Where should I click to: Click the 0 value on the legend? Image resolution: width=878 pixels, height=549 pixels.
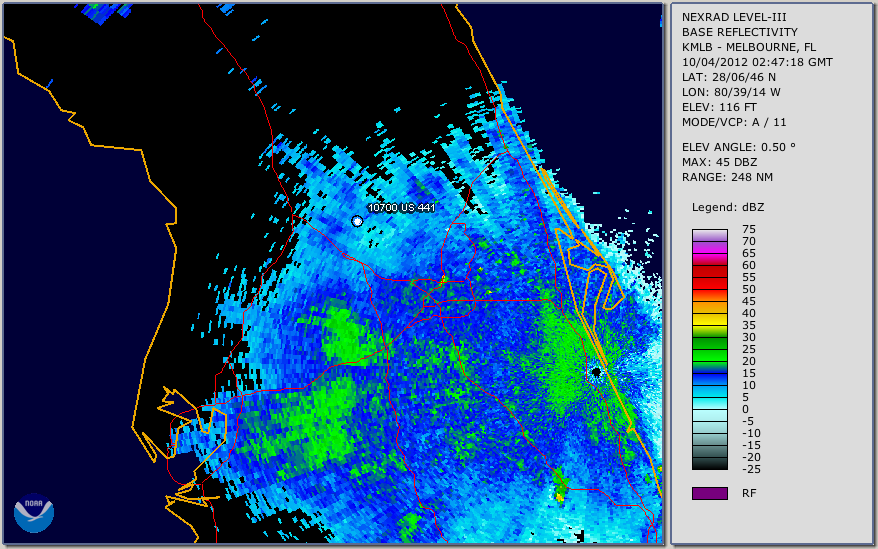pos(745,409)
